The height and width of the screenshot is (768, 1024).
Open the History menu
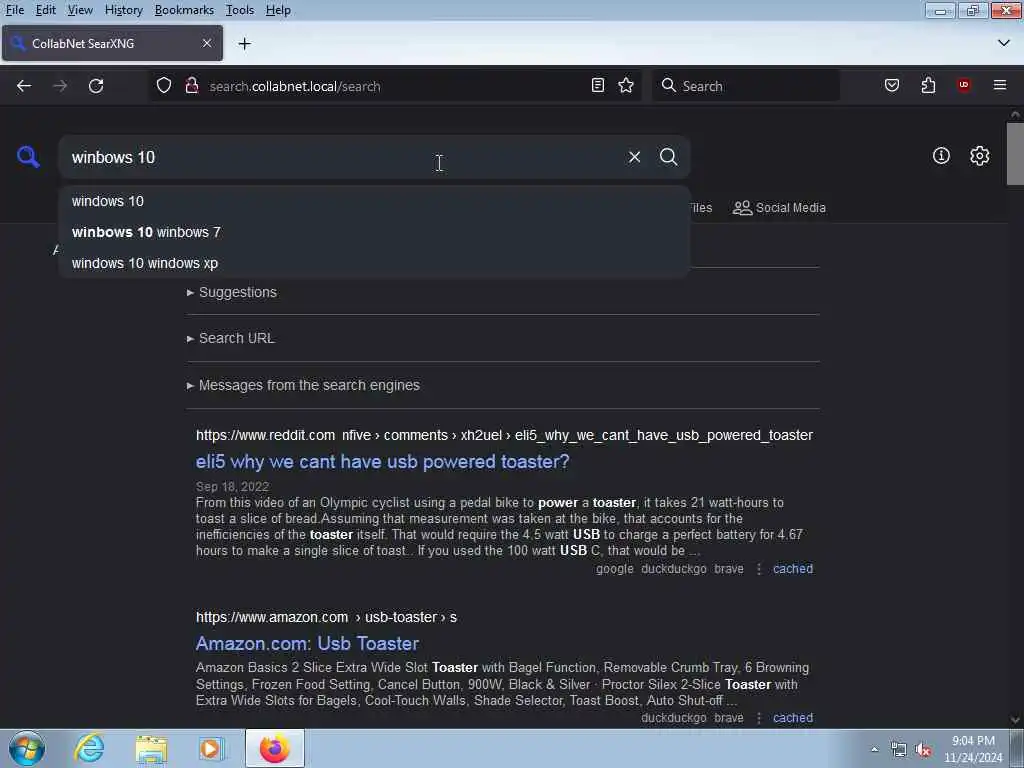(123, 10)
